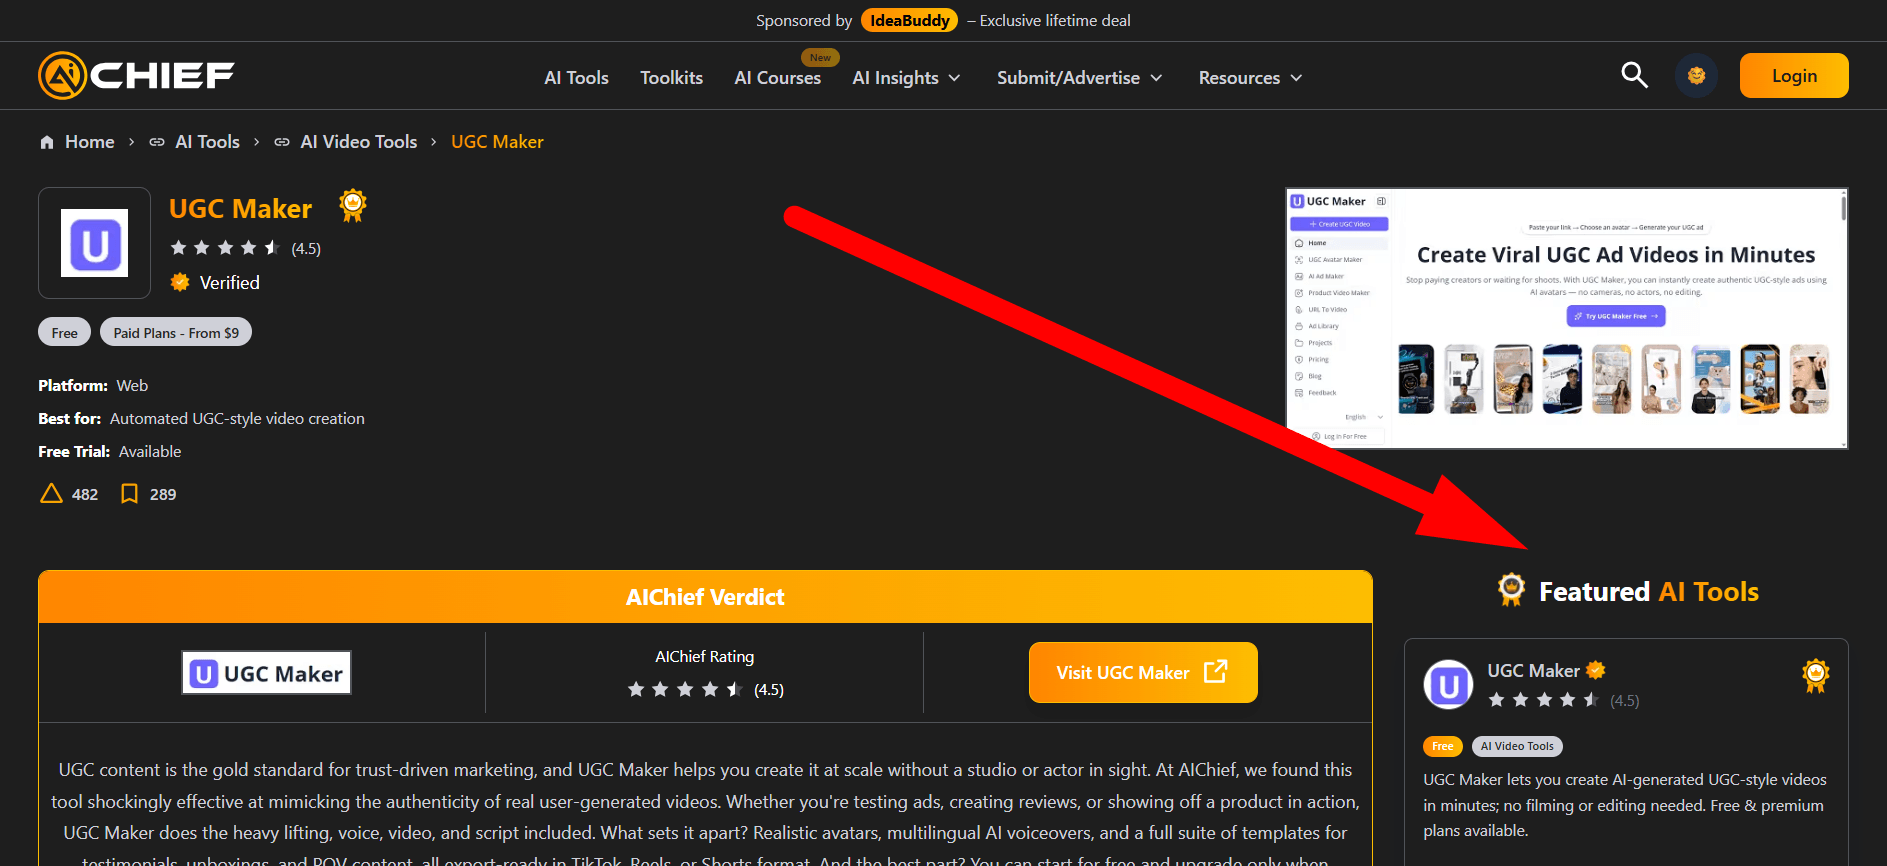
Task: Click the star rating under UGC Maker title
Action: (x=225, y=248)
